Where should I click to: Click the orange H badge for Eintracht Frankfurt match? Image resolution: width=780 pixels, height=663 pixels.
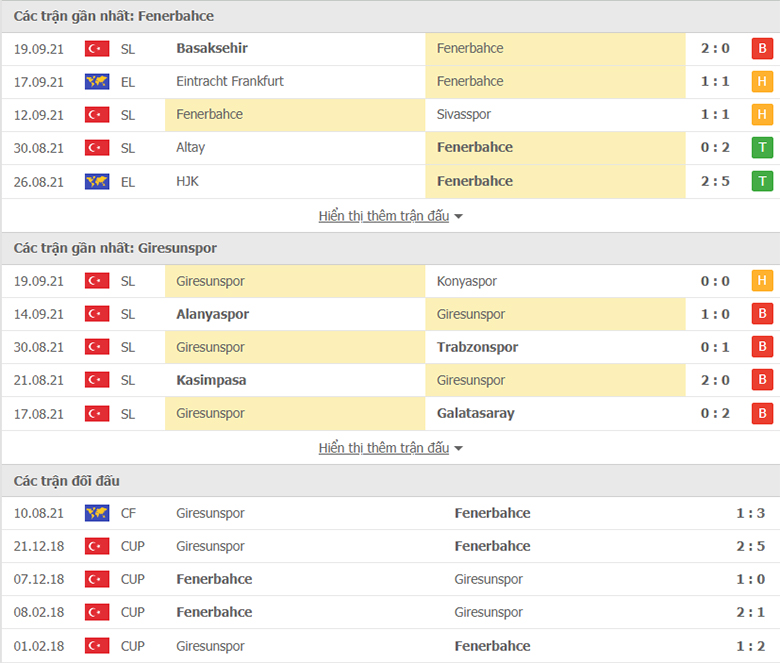(x=762, y=82)
